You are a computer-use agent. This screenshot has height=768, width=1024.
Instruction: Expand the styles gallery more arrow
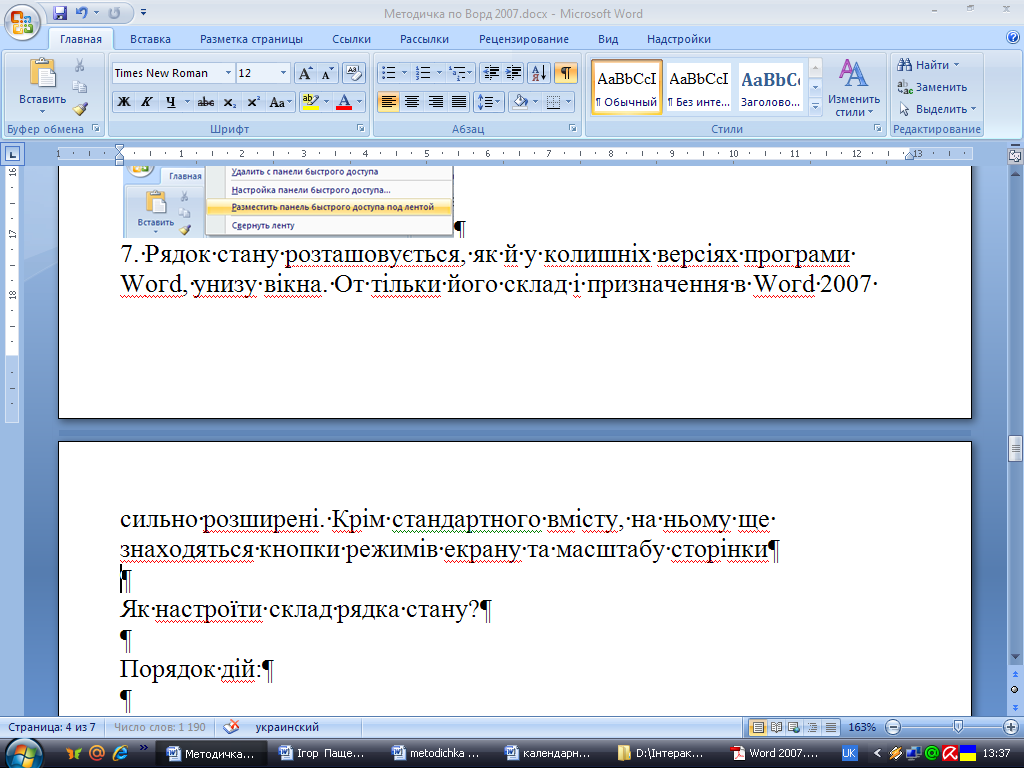pyautogui.click(x=815, y=106)
